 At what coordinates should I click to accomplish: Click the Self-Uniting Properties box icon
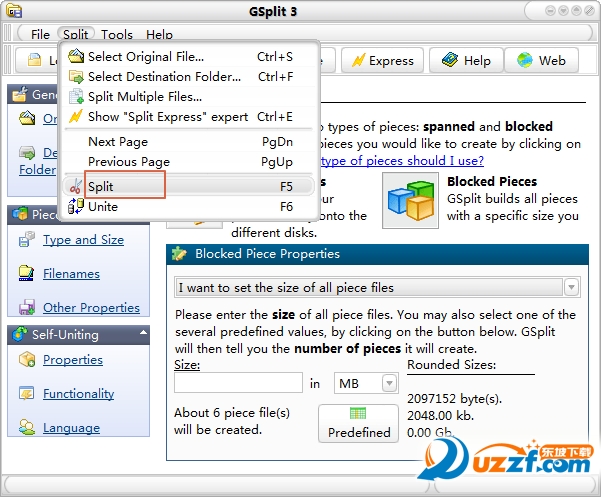(27, 359)
